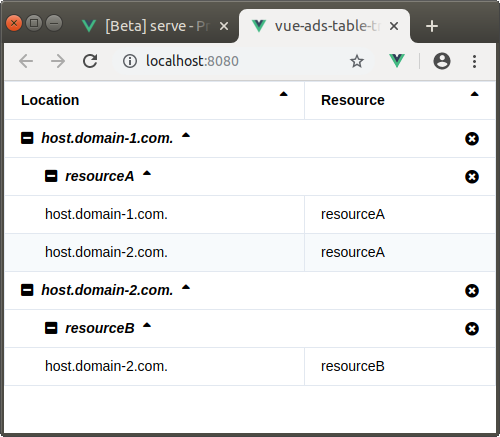Bookmark this page with the star icon
Image resolution: width=500 pixels, height=437 pixels.
pyautogui.click(x=357, y=61)
